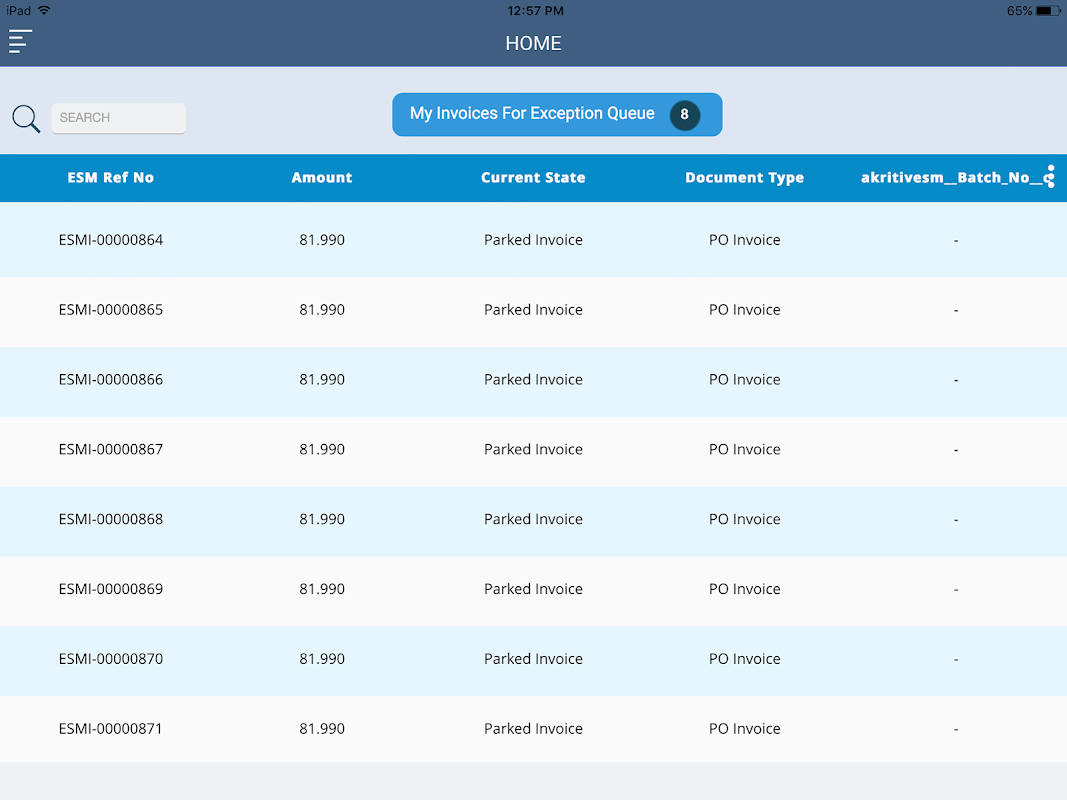Viewport: 1067px width, 800px height.
Task: Click Parked Invoice state of ESMI-00000869
Action: click(534, 589)
